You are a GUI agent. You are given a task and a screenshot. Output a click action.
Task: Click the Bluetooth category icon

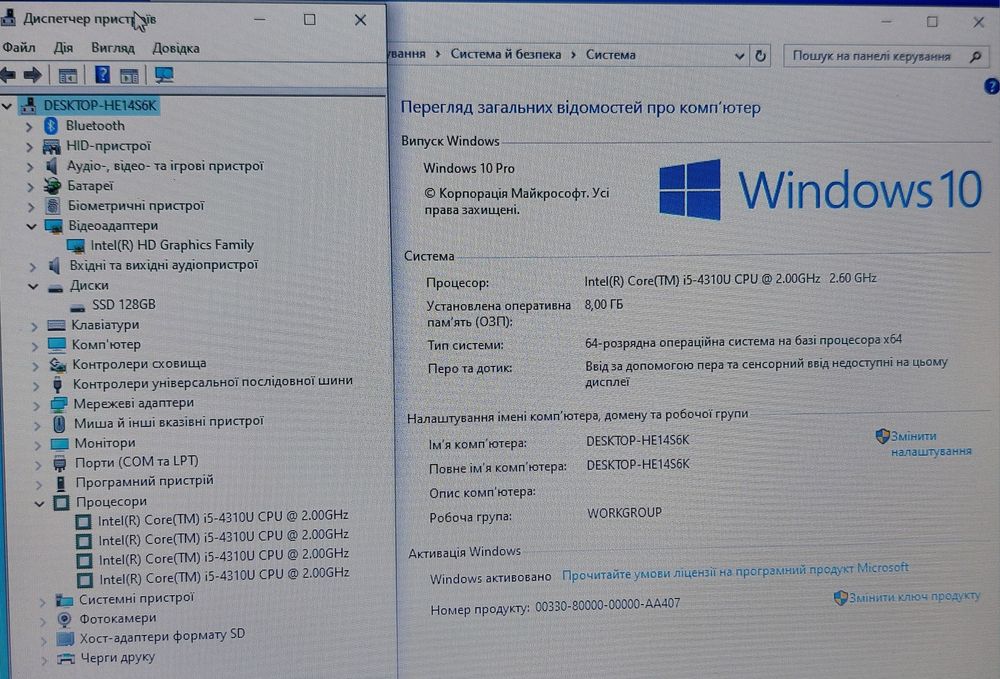coord(51,126)
